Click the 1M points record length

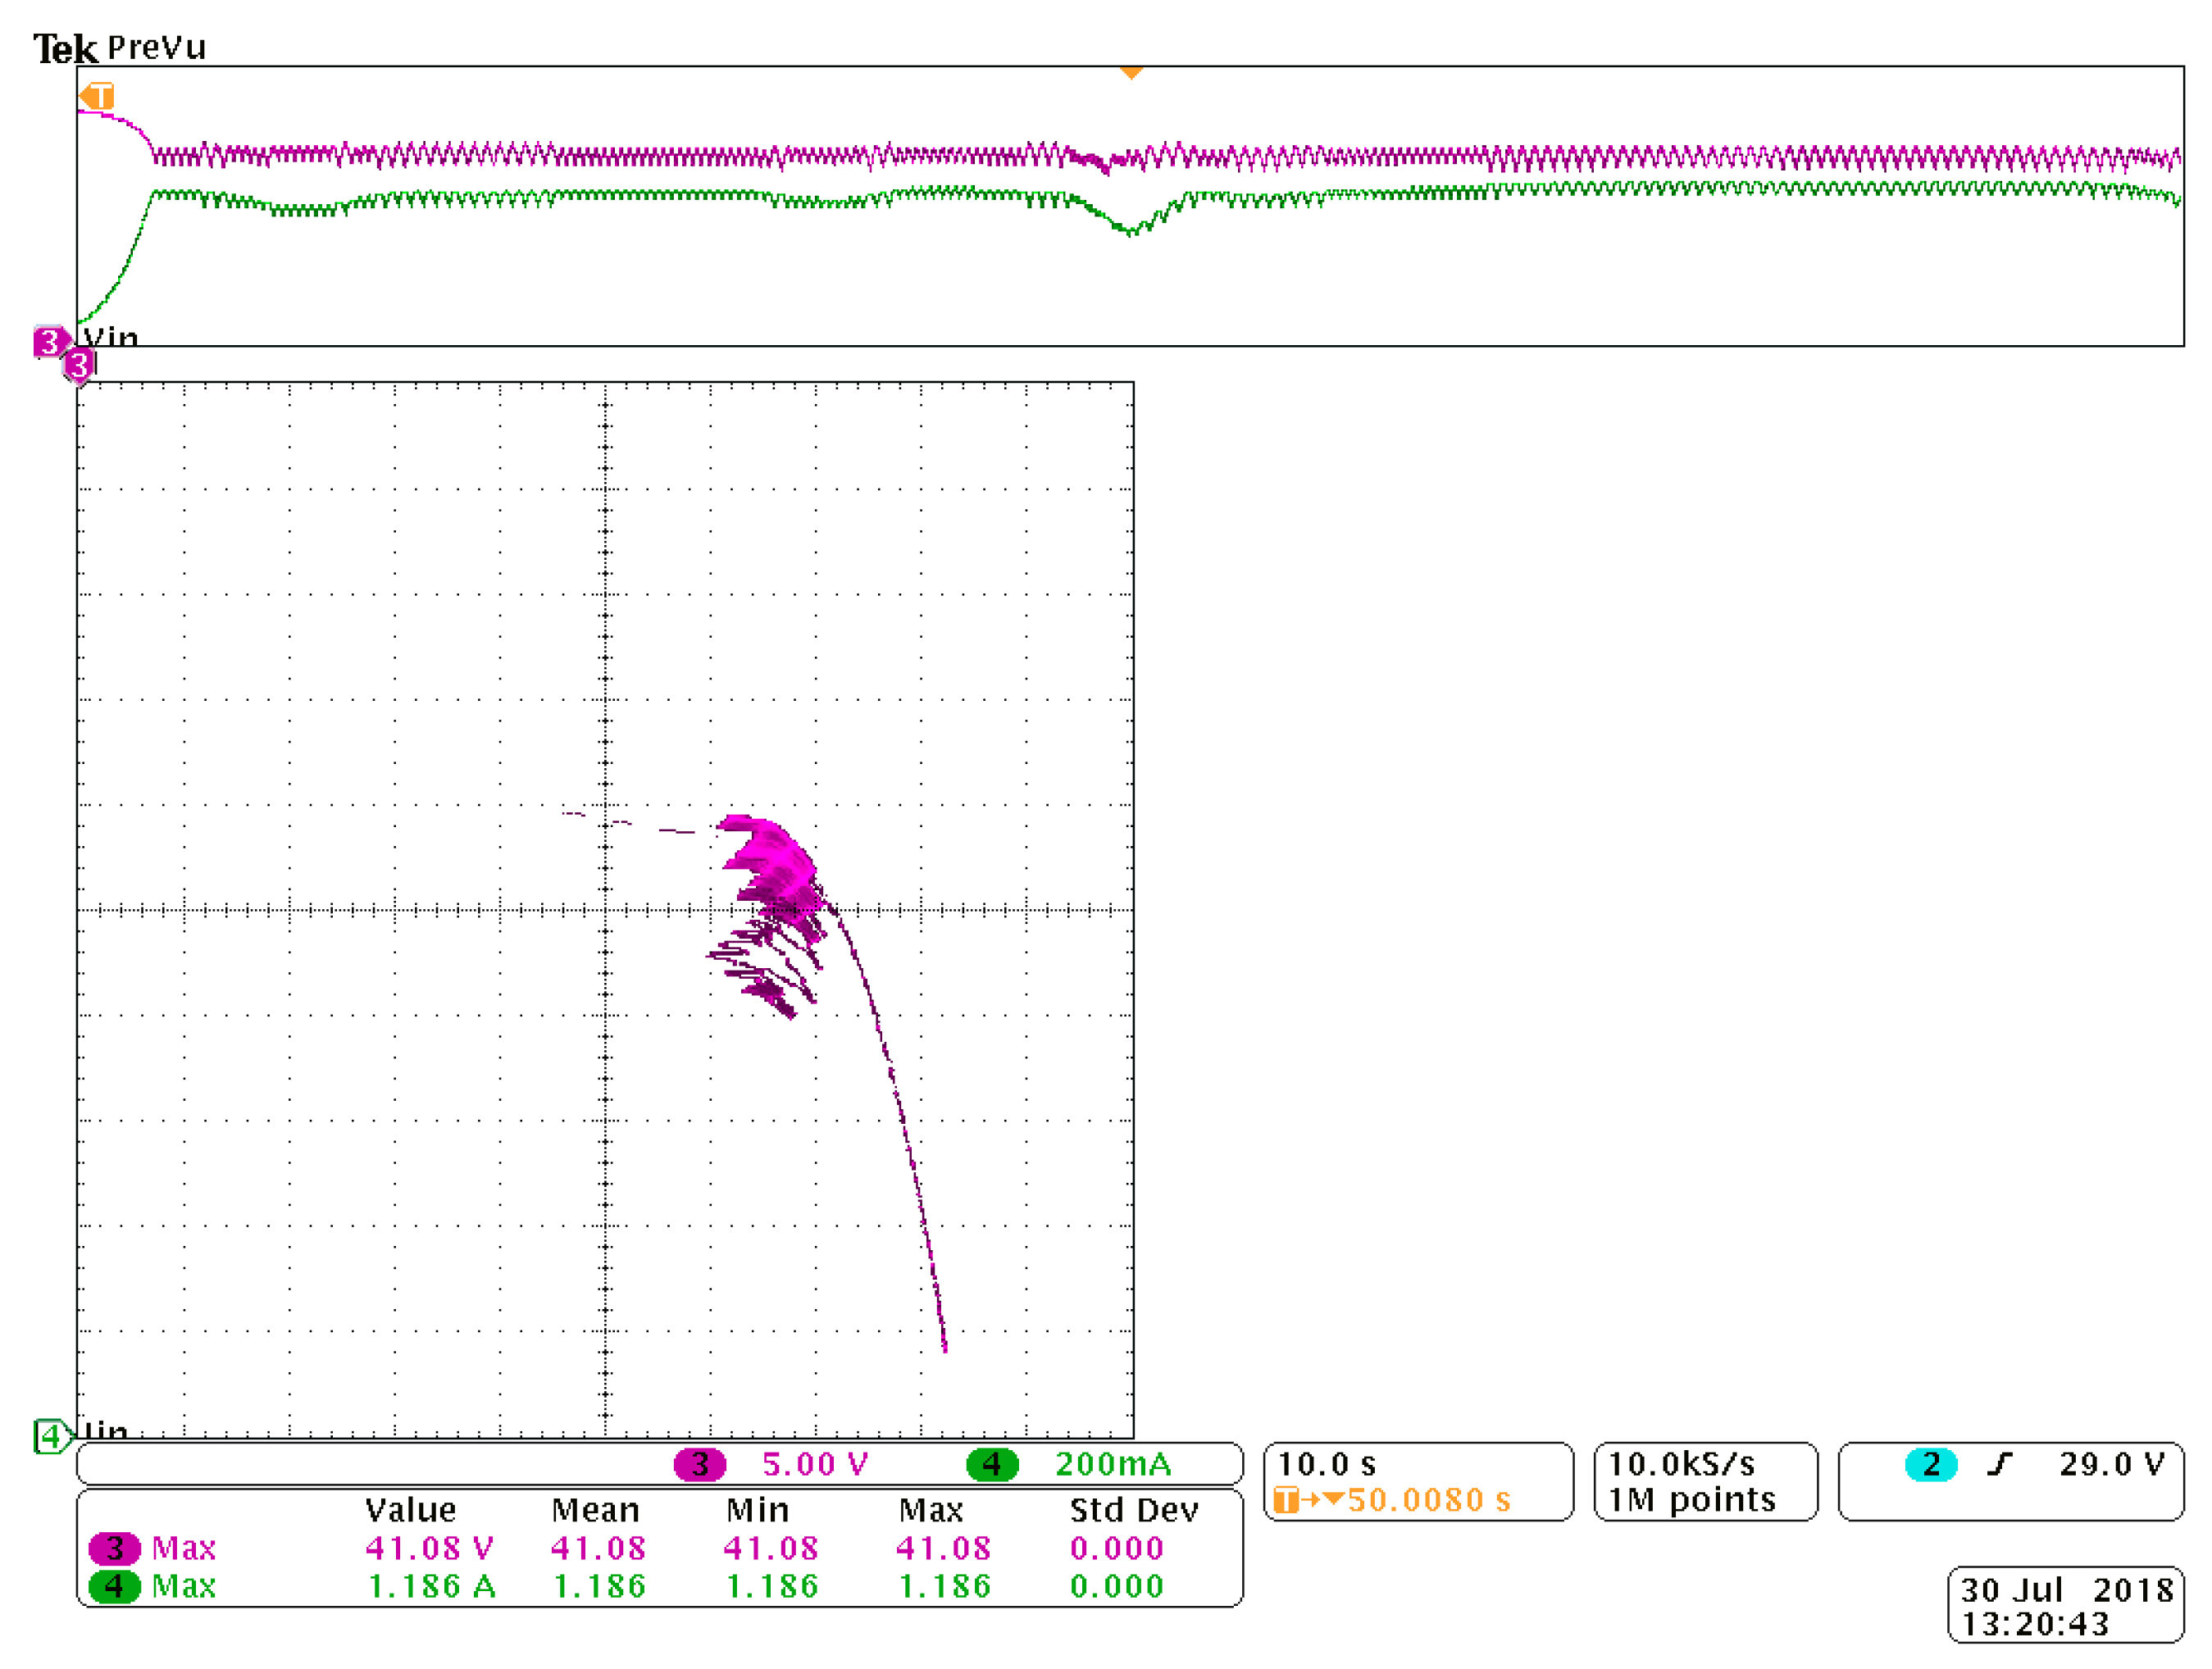coord(1692,1500)
